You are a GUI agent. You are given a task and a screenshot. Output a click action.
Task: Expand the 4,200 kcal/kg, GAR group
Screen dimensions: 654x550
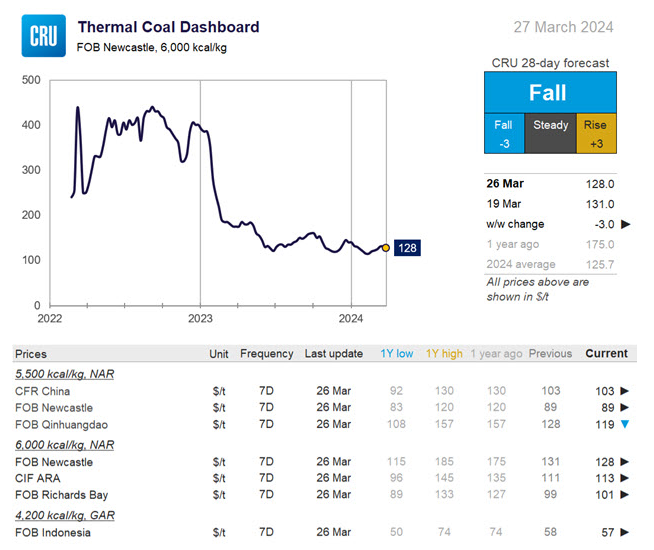click(x=63, y=514)
